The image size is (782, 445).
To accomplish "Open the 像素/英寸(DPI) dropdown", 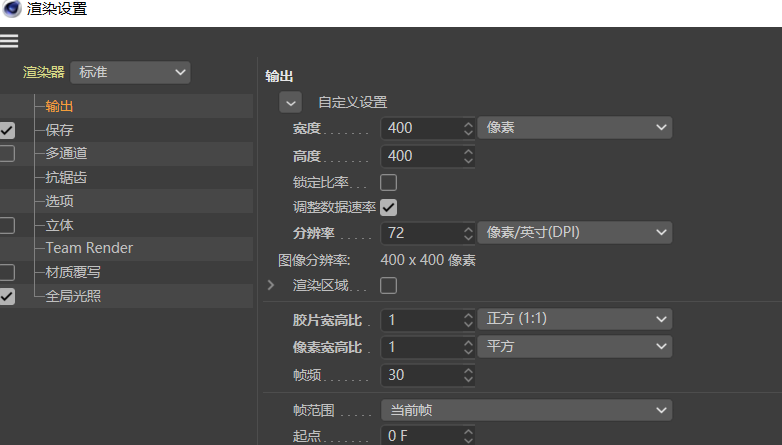I will click(x=574, y=233).
